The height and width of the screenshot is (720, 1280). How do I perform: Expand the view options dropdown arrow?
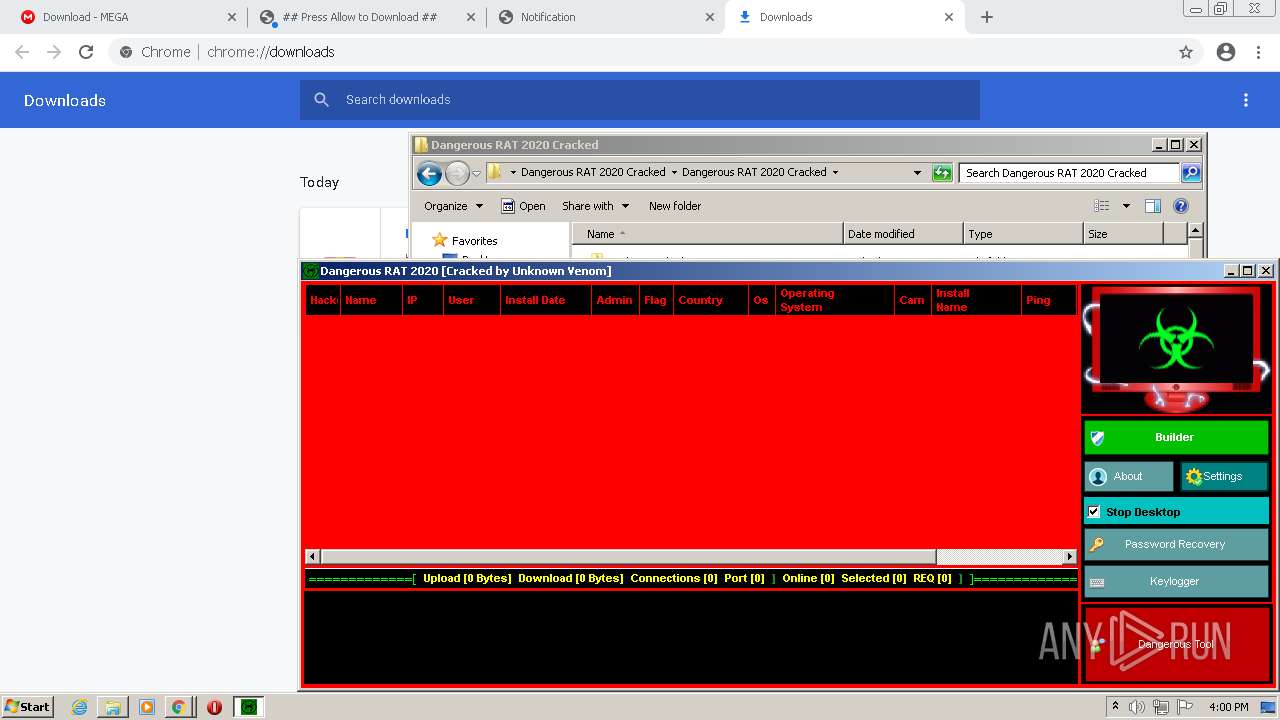point(1126,206)
